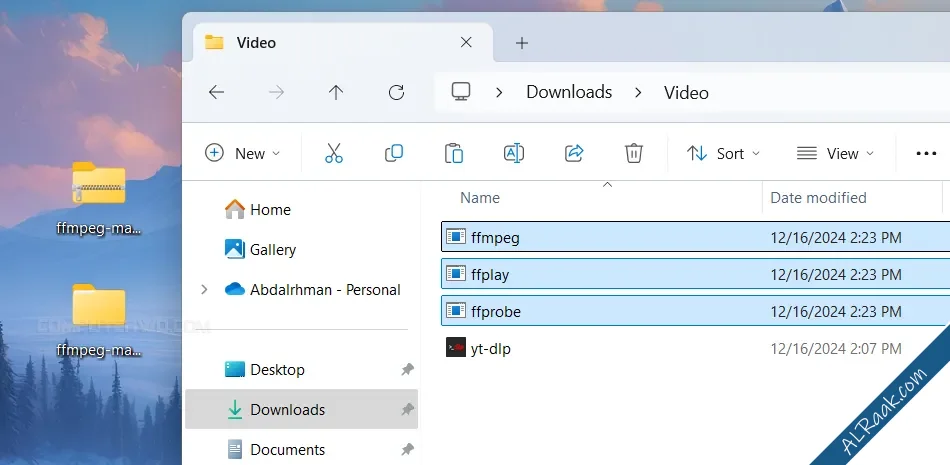Click pin icon next to Downloads
The height and width of the screenshot is (465, 950).
pos(408,410)
